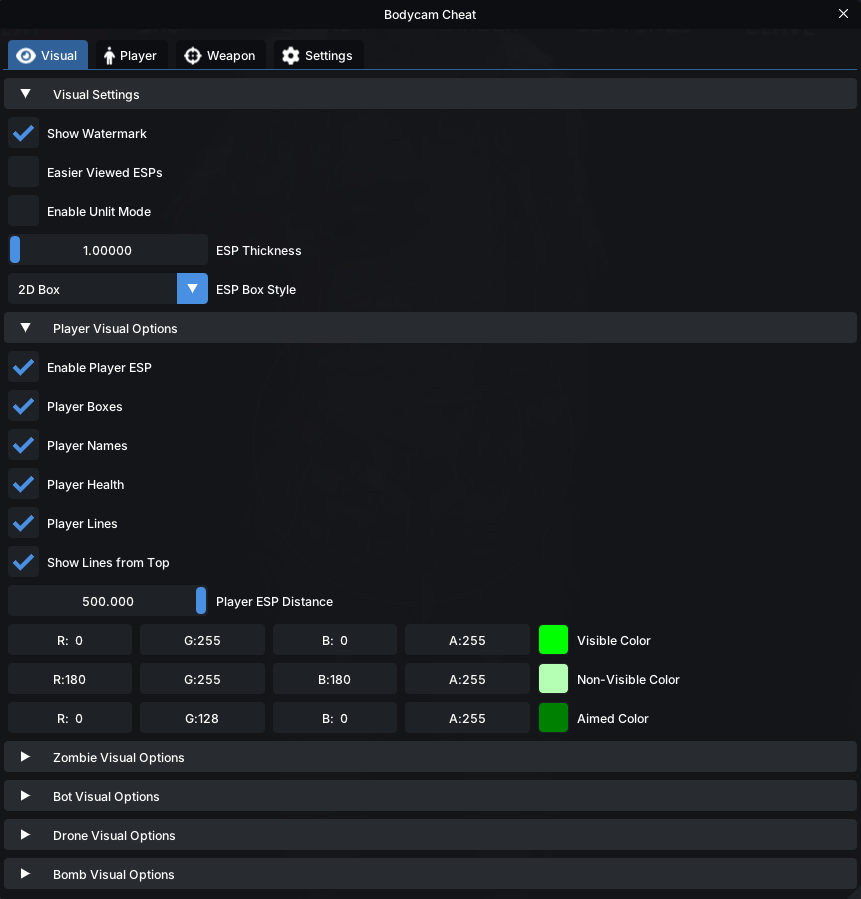
Task: Uncheck Show Lines from Top
Action: [24, 562]
